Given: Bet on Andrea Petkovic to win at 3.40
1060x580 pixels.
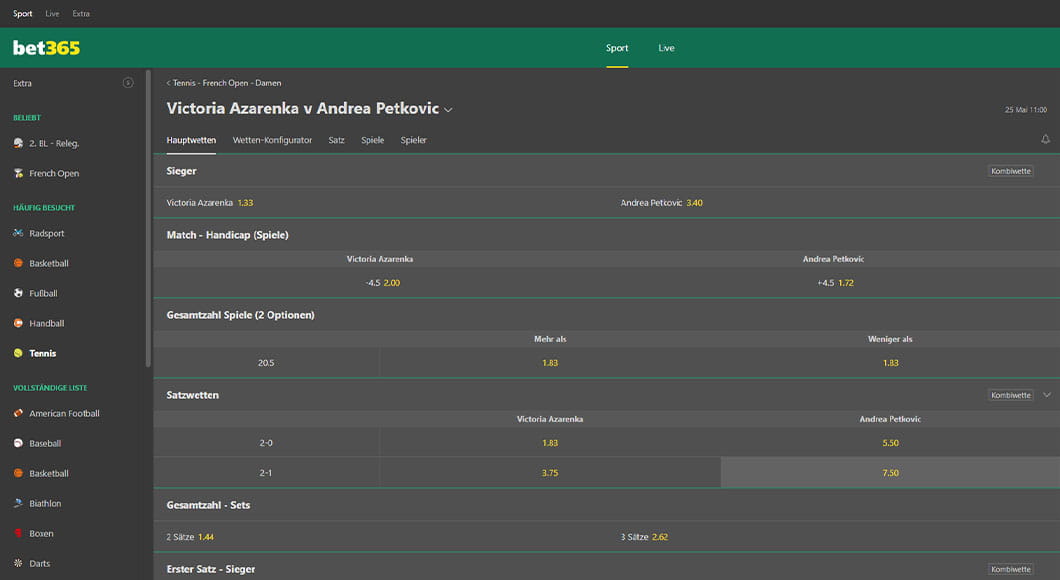Looking at the screenshot, I should point(662,203).
